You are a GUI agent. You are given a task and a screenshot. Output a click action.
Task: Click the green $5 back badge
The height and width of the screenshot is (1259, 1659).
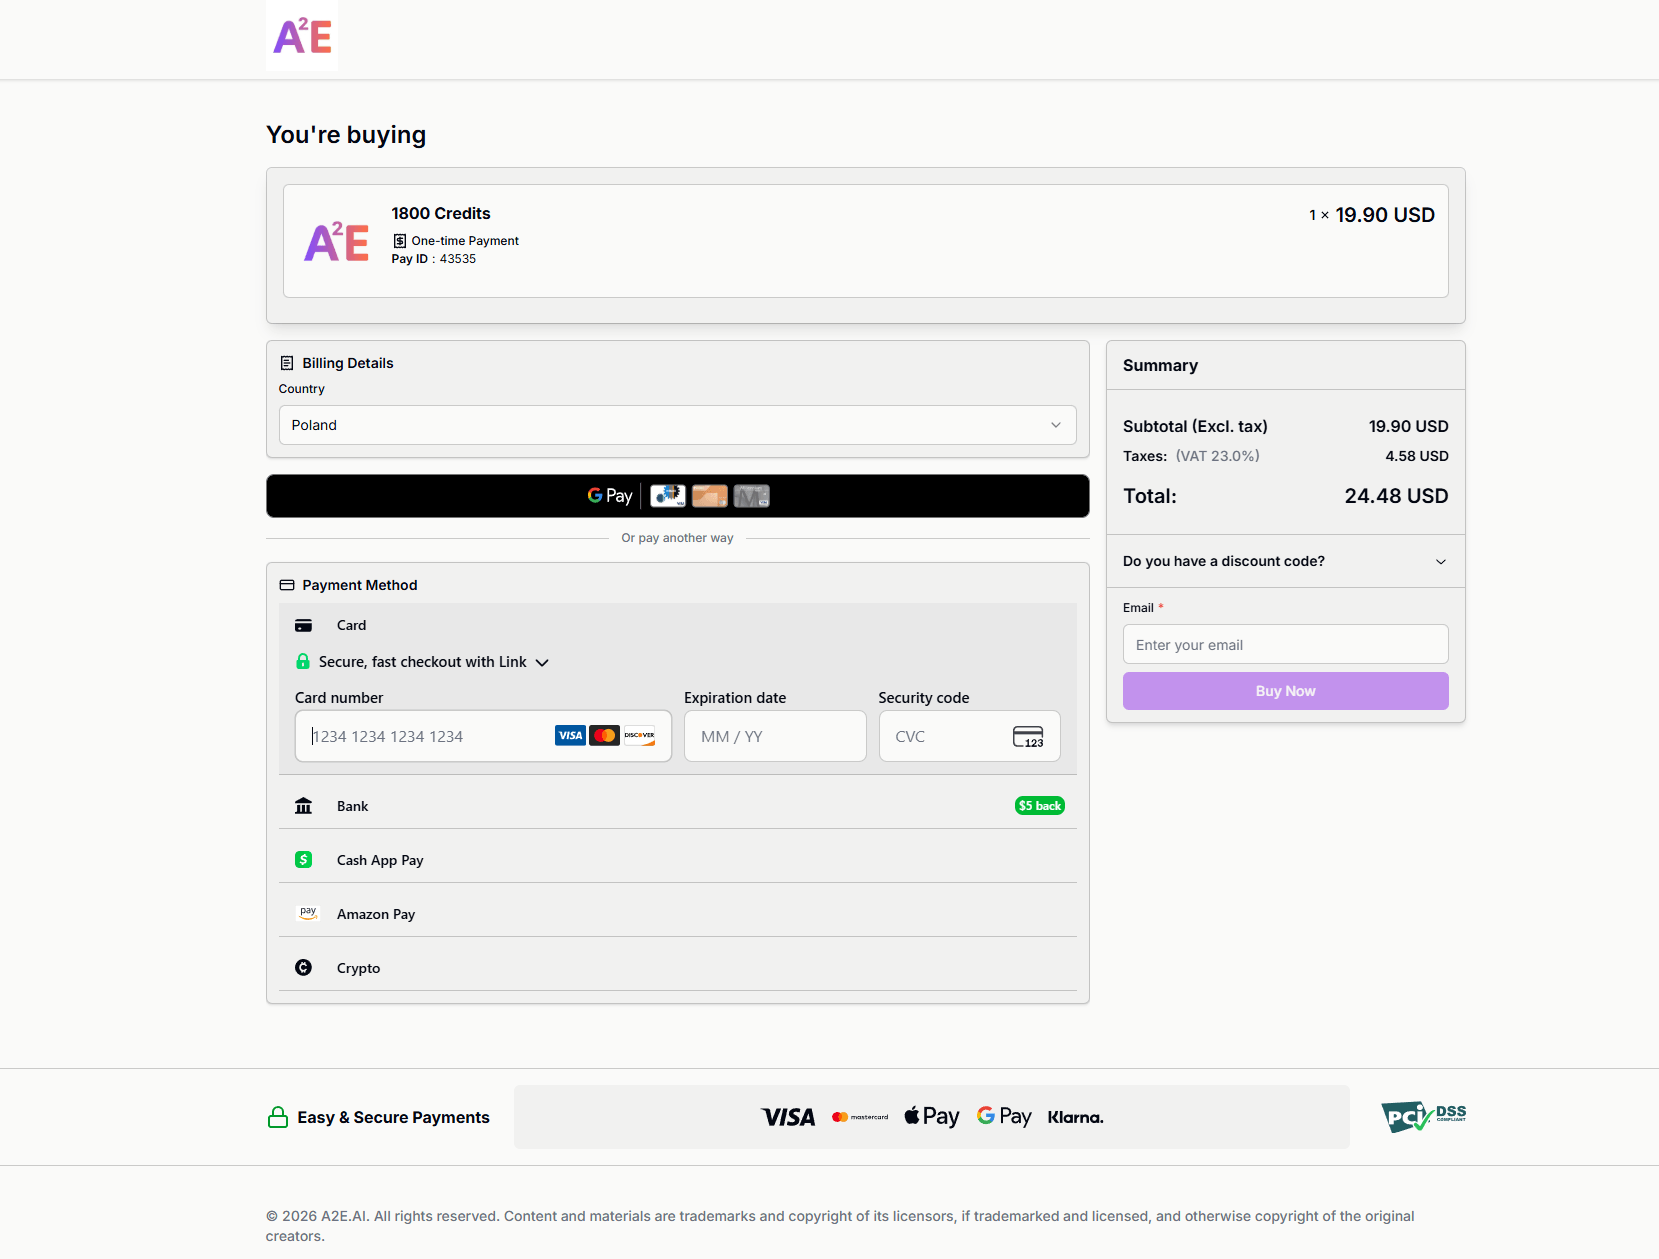click(1040, 806)
